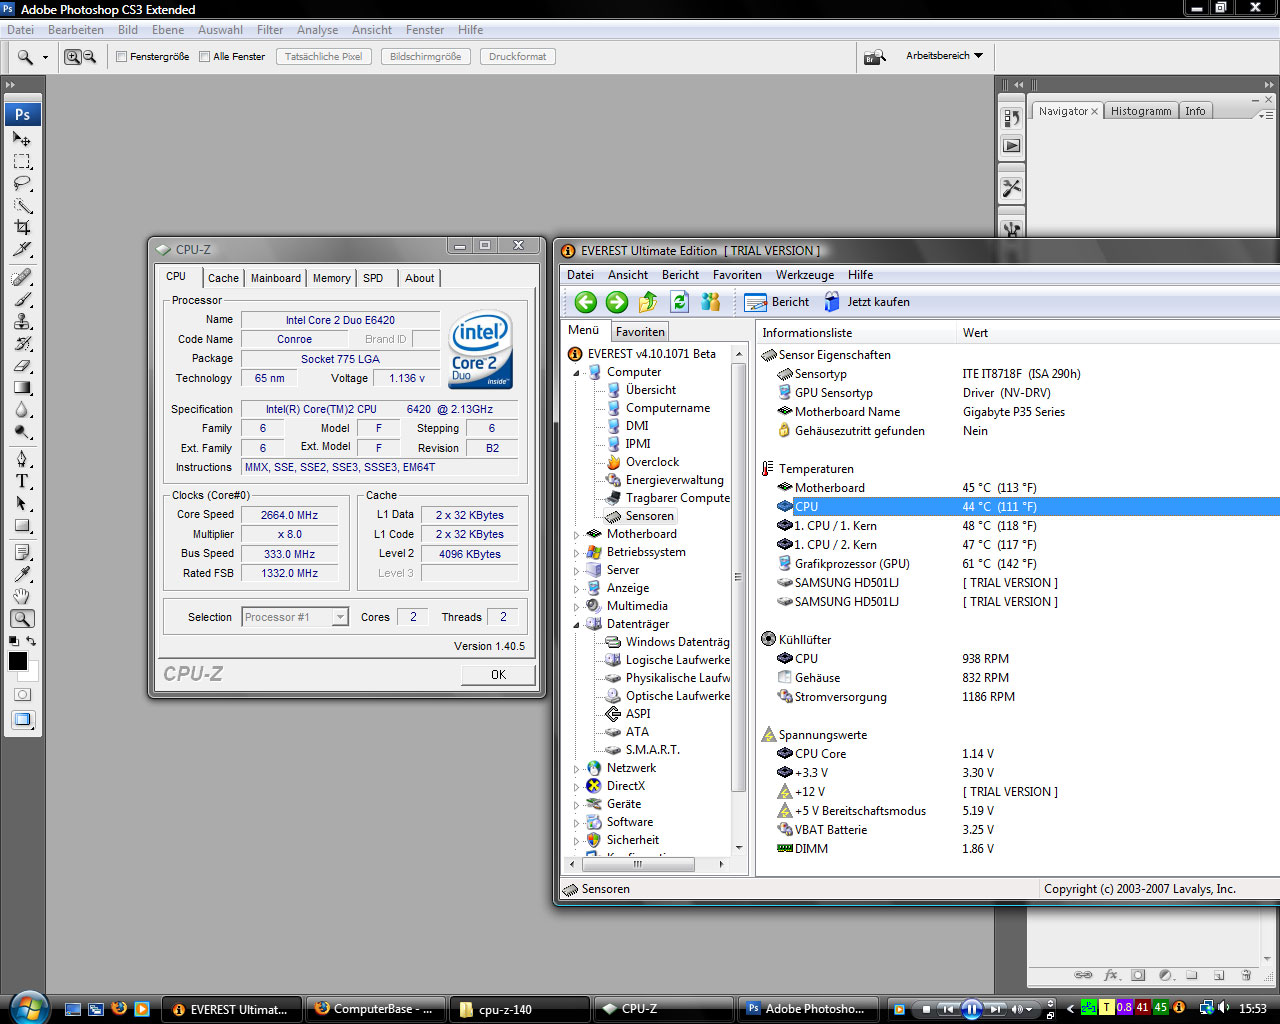Viewport: 1280px width, 1024px height.
Task: Select the Blur tool
Action: 22,409
